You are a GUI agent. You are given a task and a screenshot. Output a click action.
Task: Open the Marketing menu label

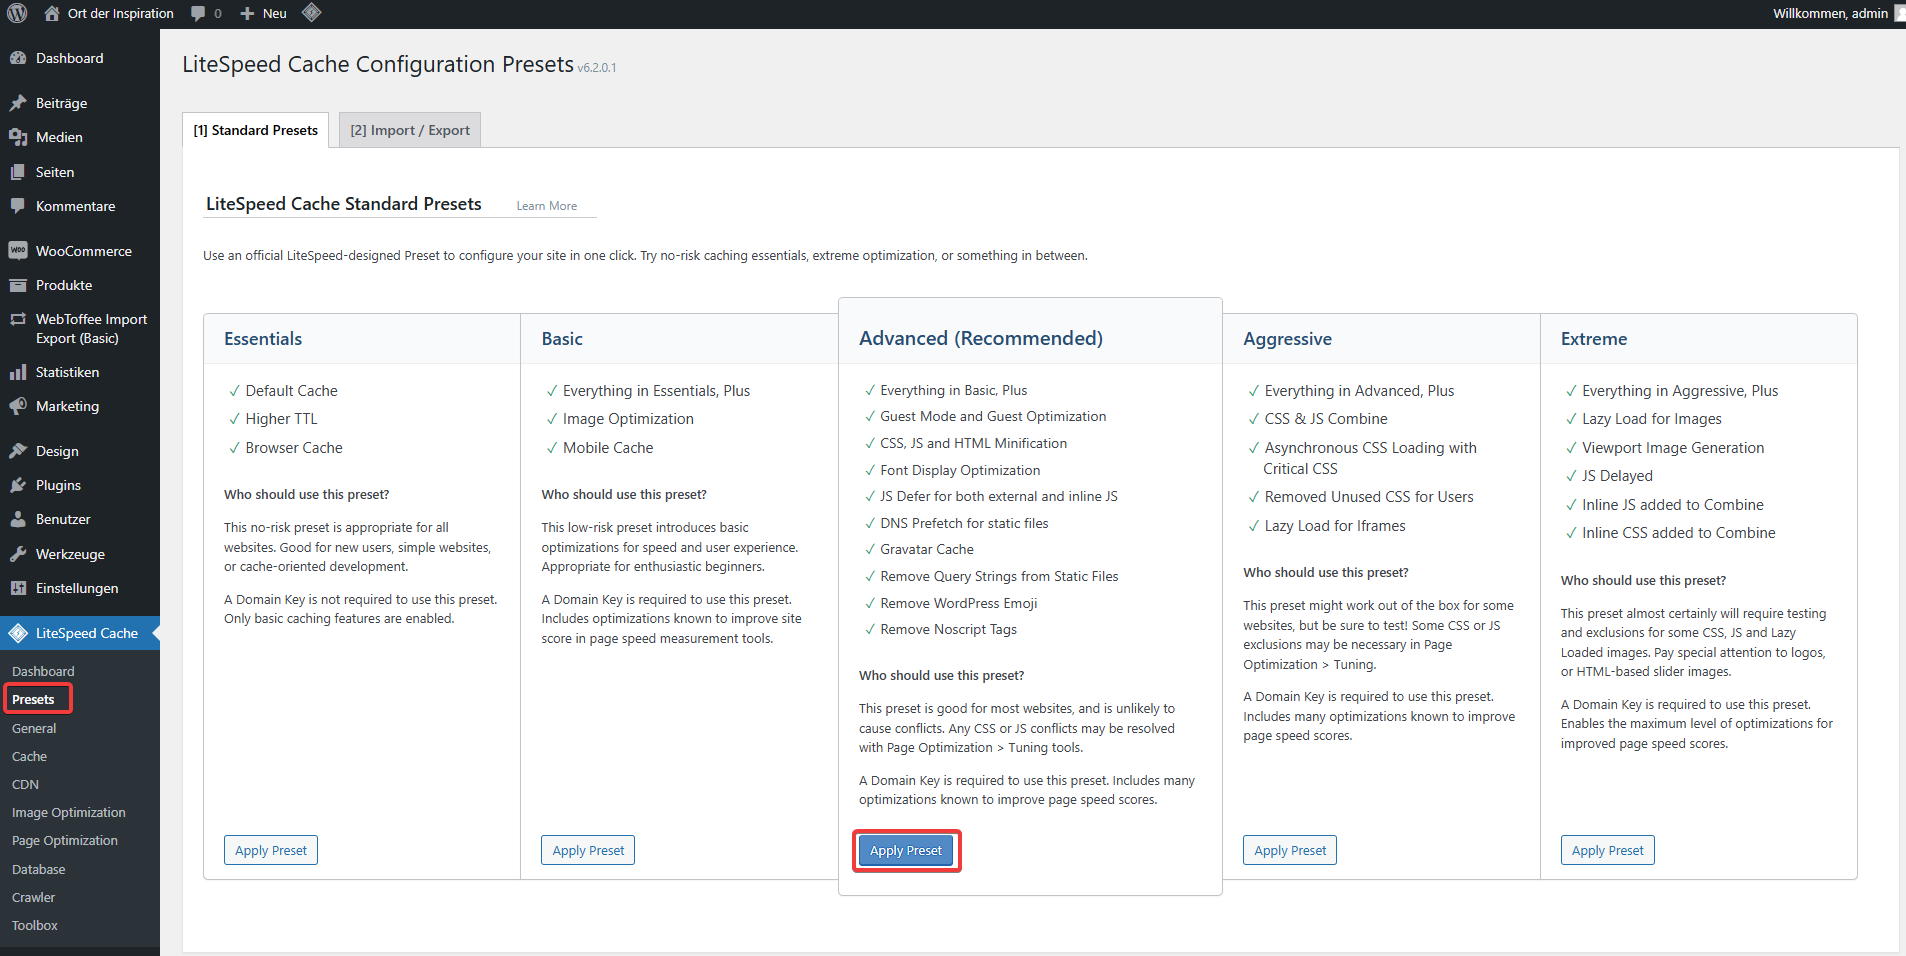pos(67,406)
